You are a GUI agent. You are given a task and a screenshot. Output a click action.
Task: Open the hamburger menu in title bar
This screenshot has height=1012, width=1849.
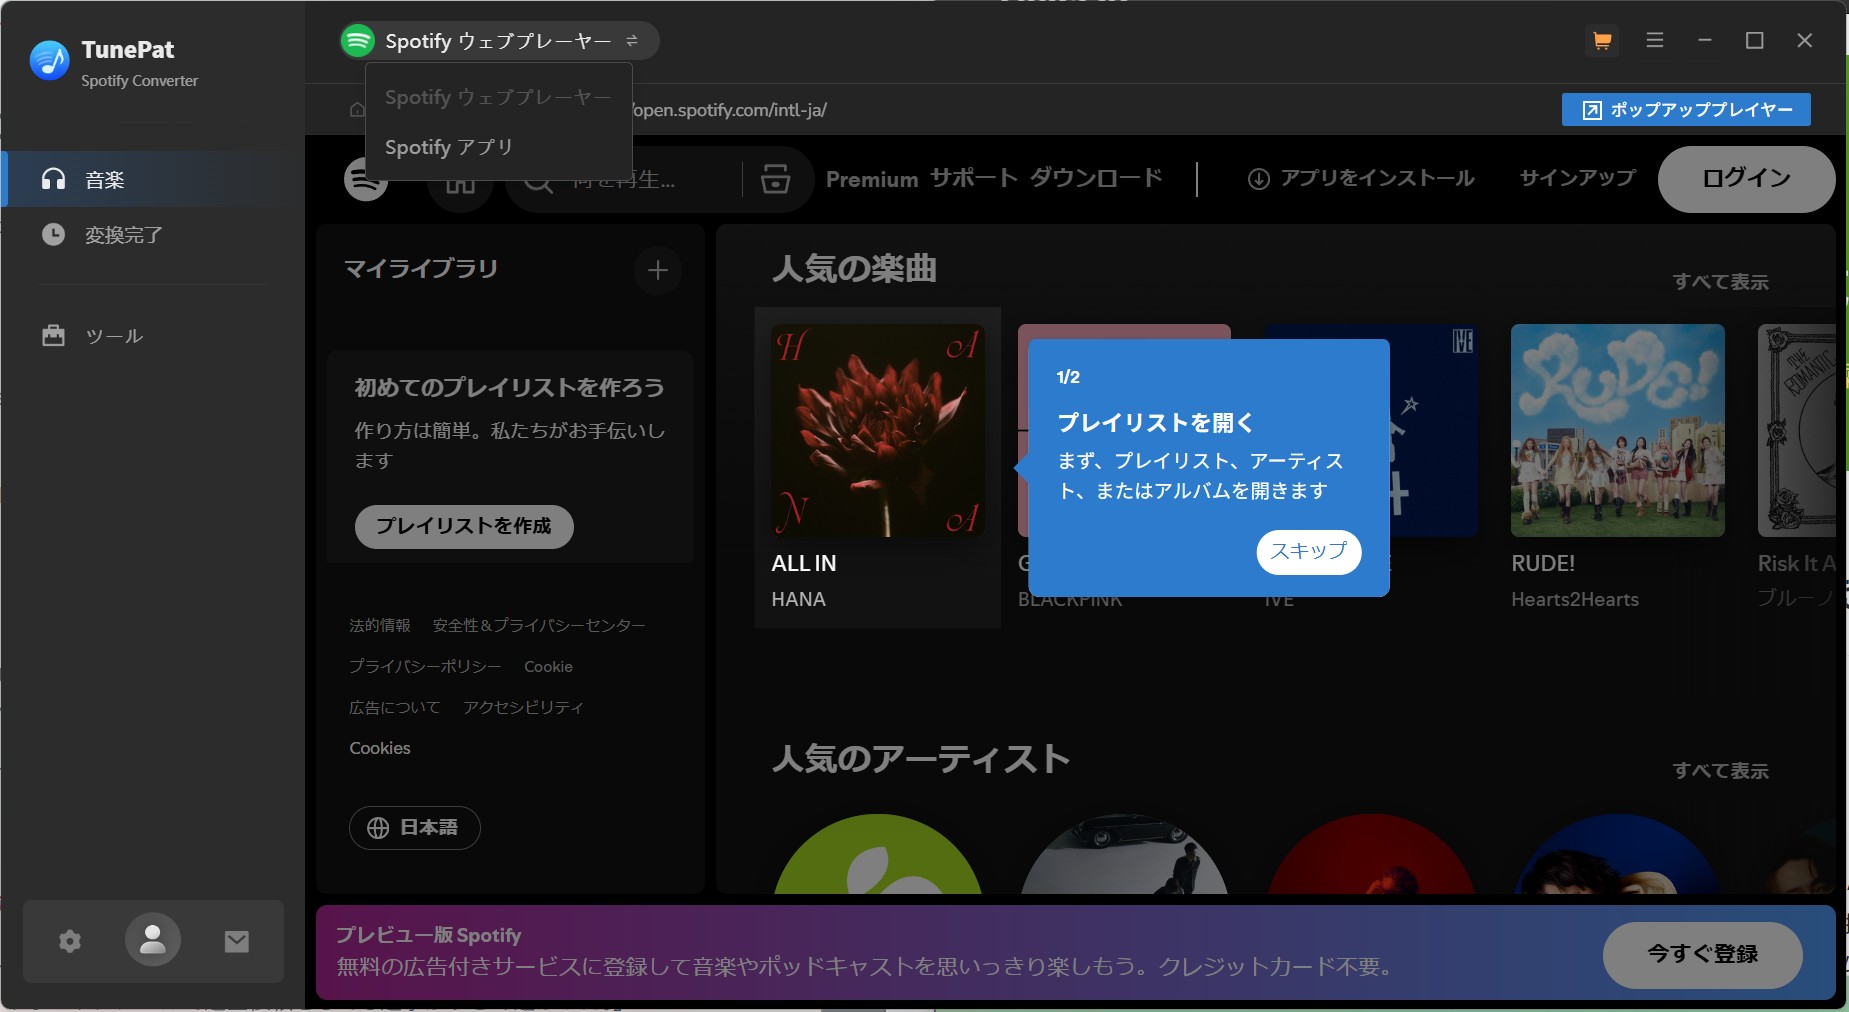tap(1655, 40)
